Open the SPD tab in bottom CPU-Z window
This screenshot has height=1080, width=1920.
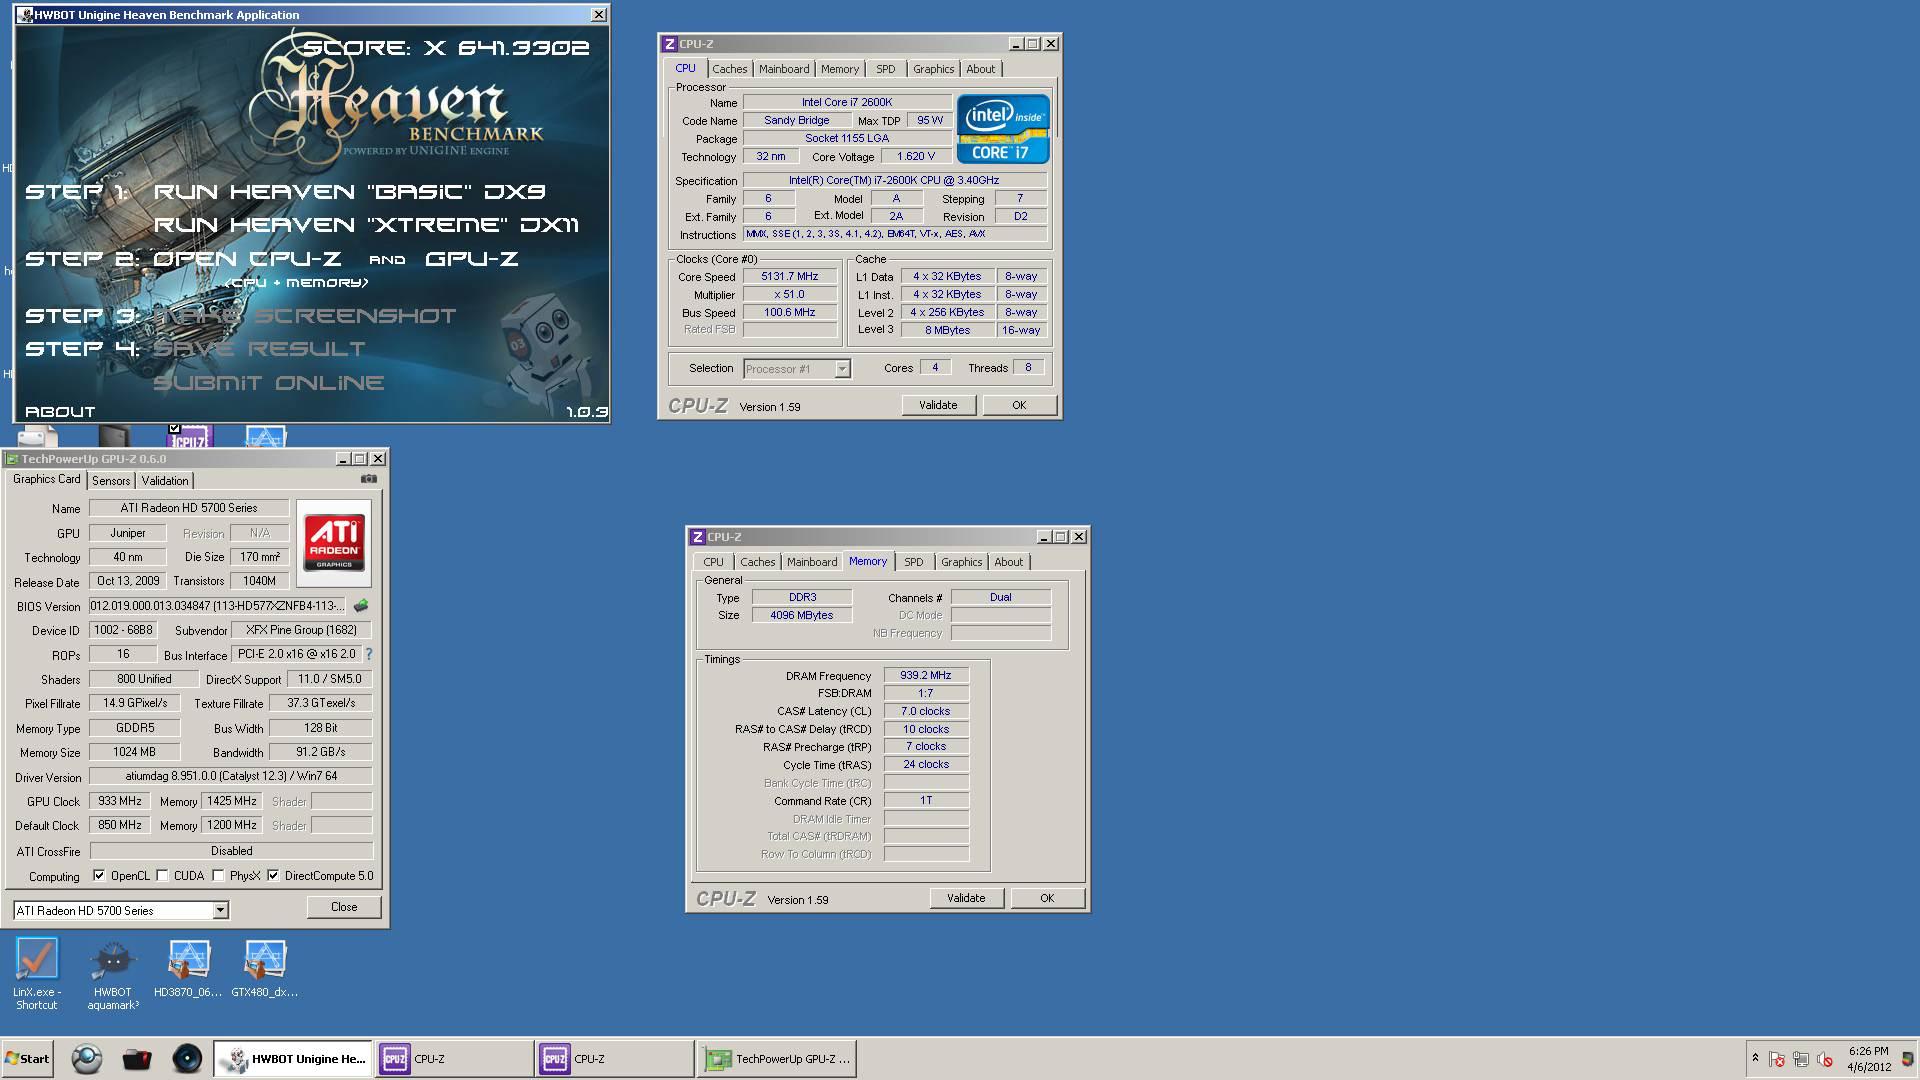(x=914, y=562)
